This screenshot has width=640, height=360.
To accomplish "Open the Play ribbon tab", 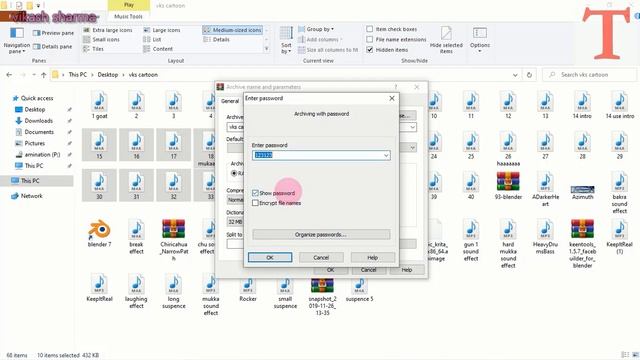I will click(x=129, y=5).
